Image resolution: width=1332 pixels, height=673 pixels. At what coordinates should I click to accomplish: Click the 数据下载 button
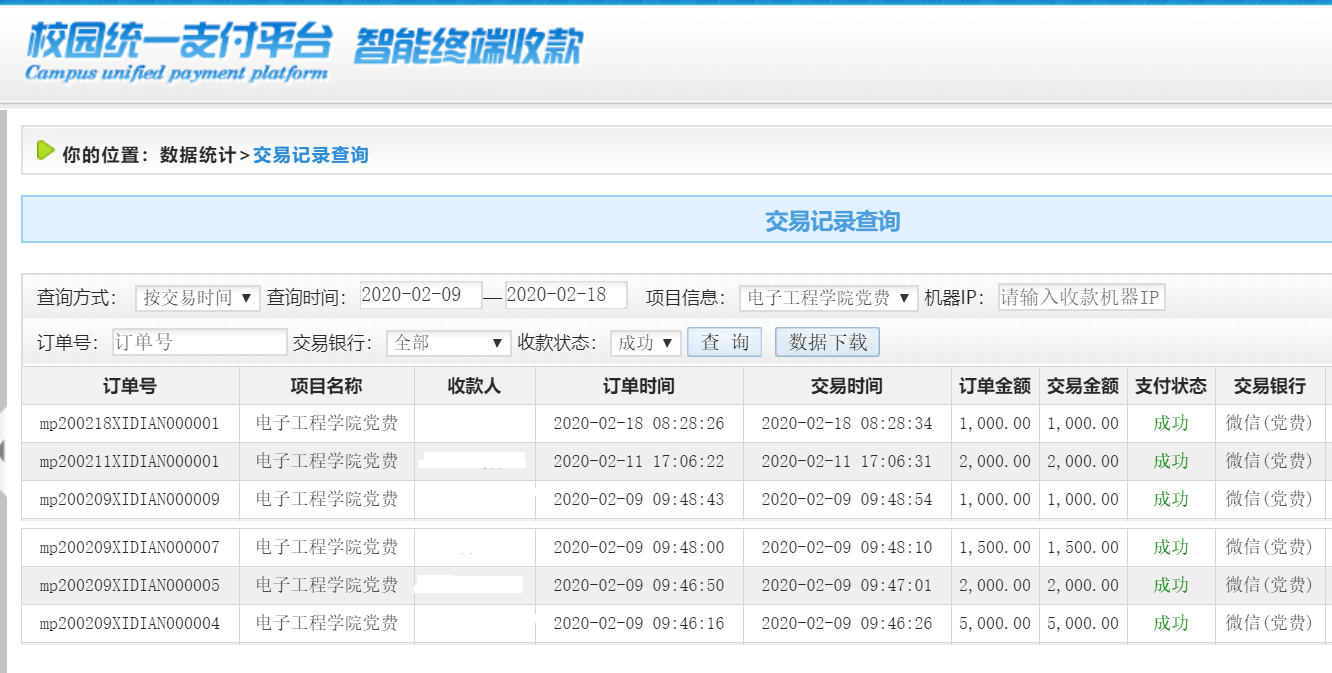coord(827,342)
